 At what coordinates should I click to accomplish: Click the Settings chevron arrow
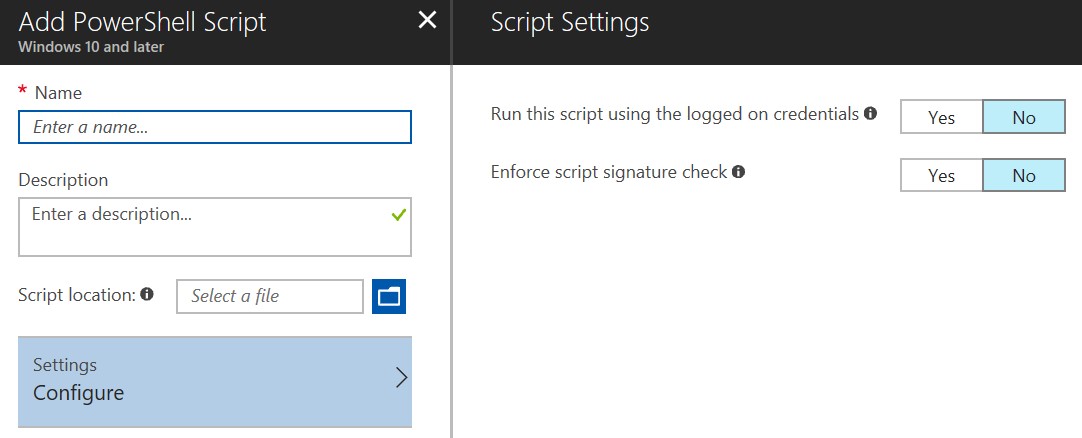pos(401,377)
